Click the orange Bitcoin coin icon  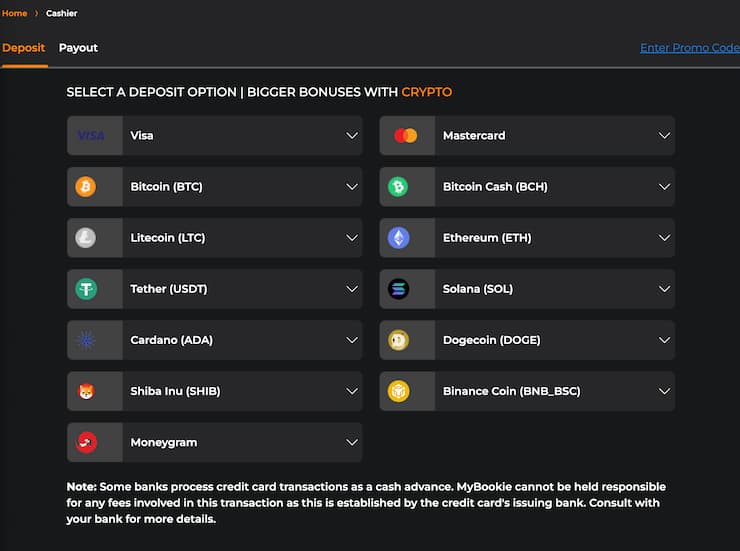[86, 187]
